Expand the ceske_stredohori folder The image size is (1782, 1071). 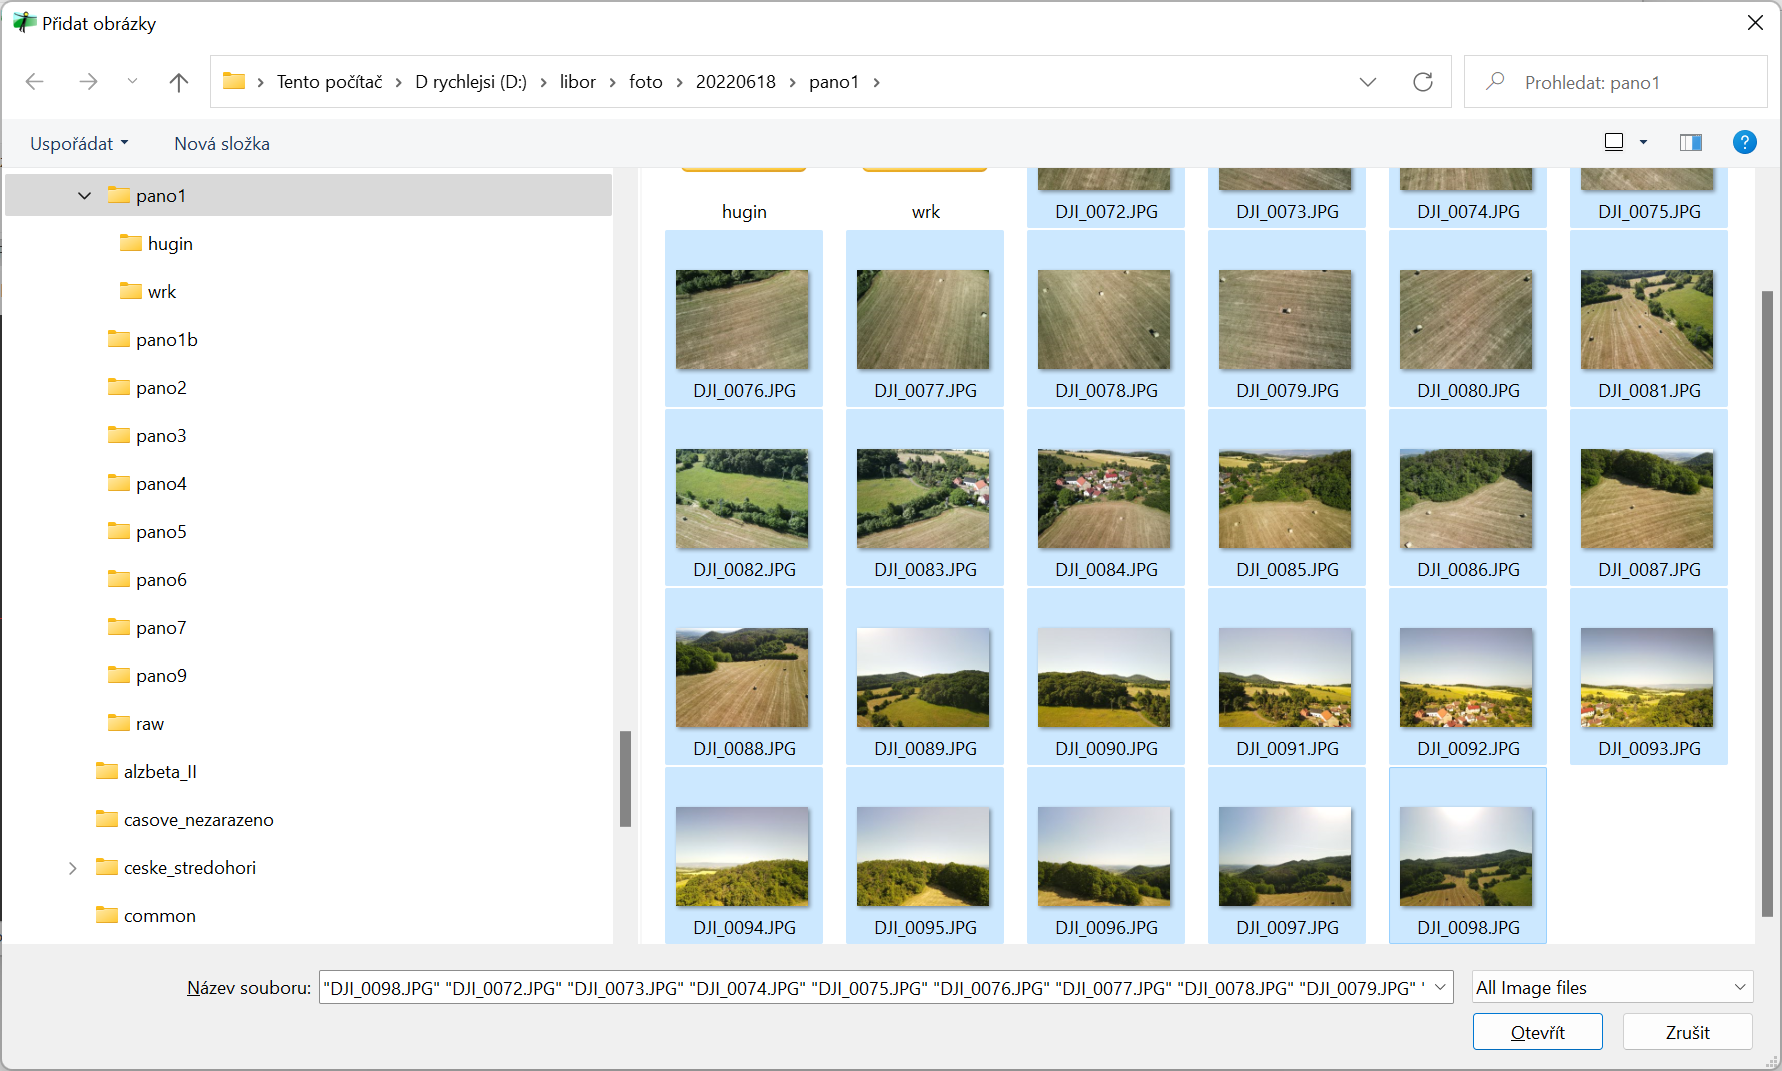pyautogui.click(x=73, y=868)
